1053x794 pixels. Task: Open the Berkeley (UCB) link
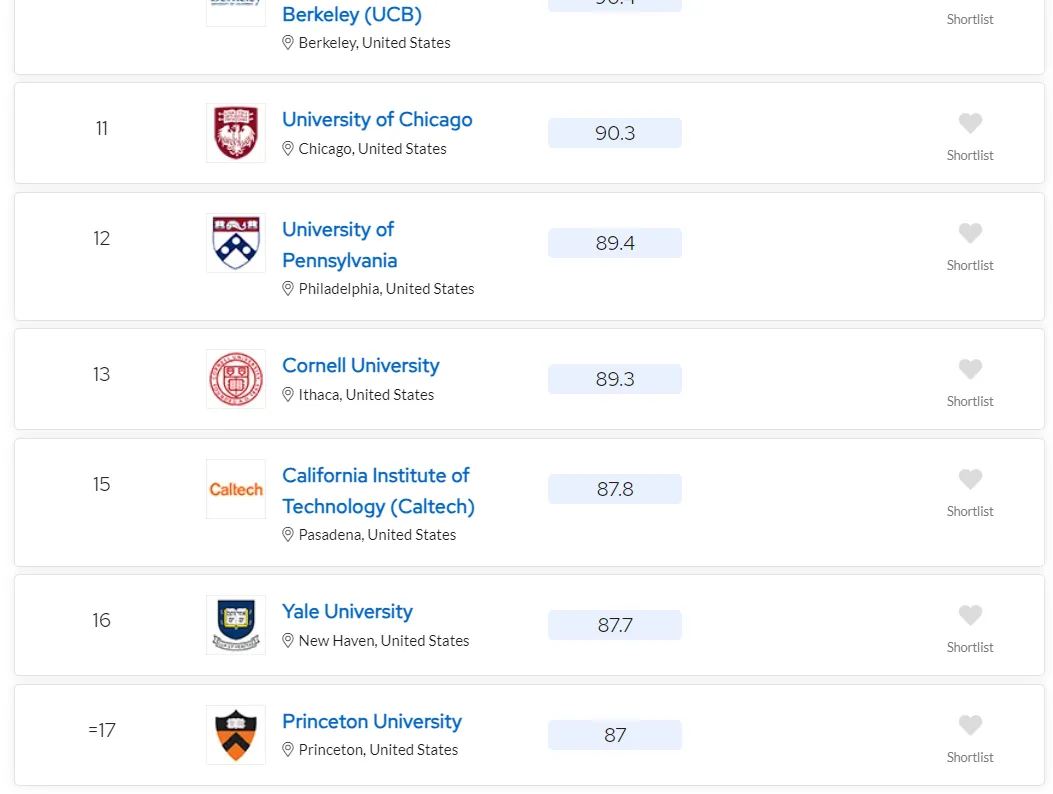pyautogui.click(x=352, y=13)
